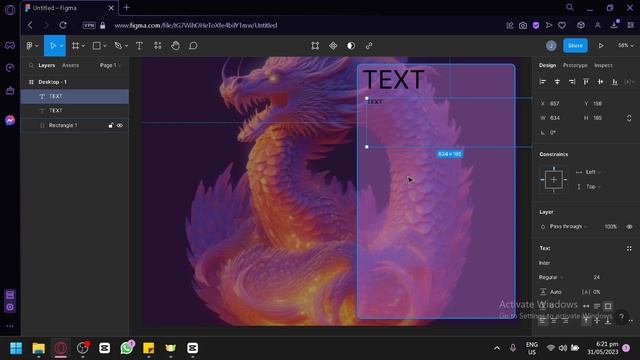Select the Text tool
The image size is (640, 360).
click(x=139, y=46)
